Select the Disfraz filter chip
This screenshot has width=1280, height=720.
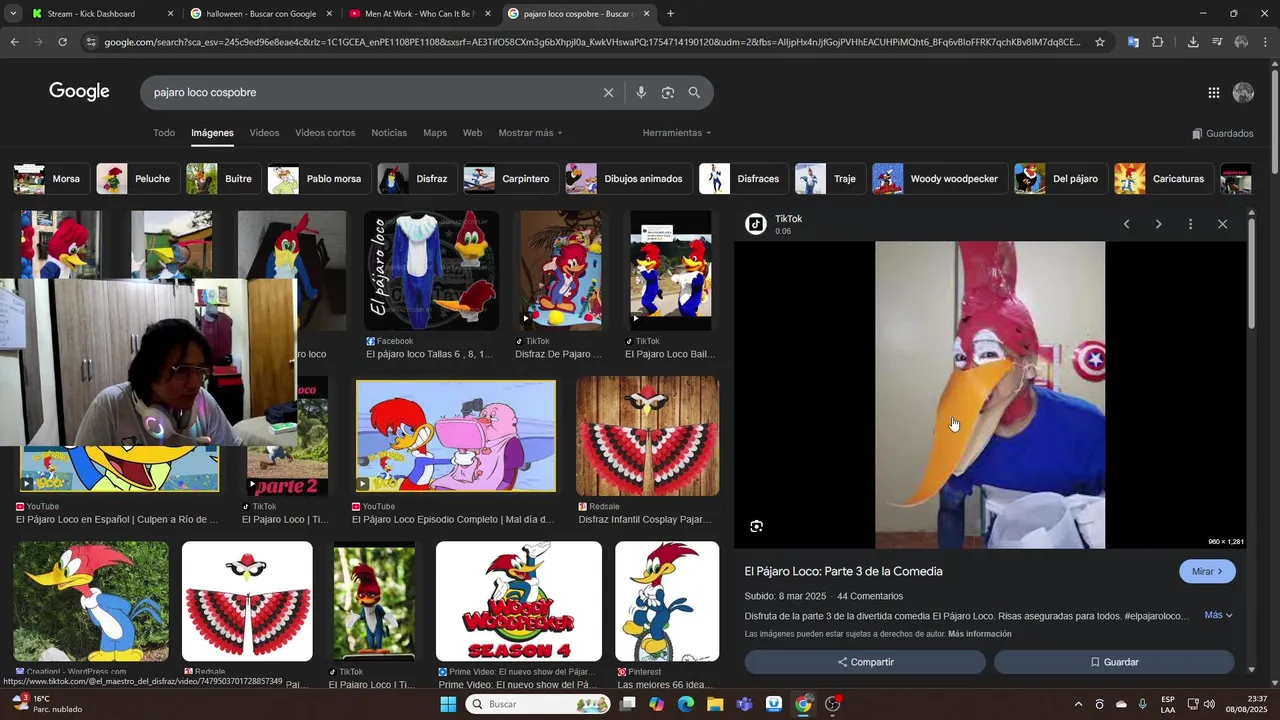tap(417, 179)
